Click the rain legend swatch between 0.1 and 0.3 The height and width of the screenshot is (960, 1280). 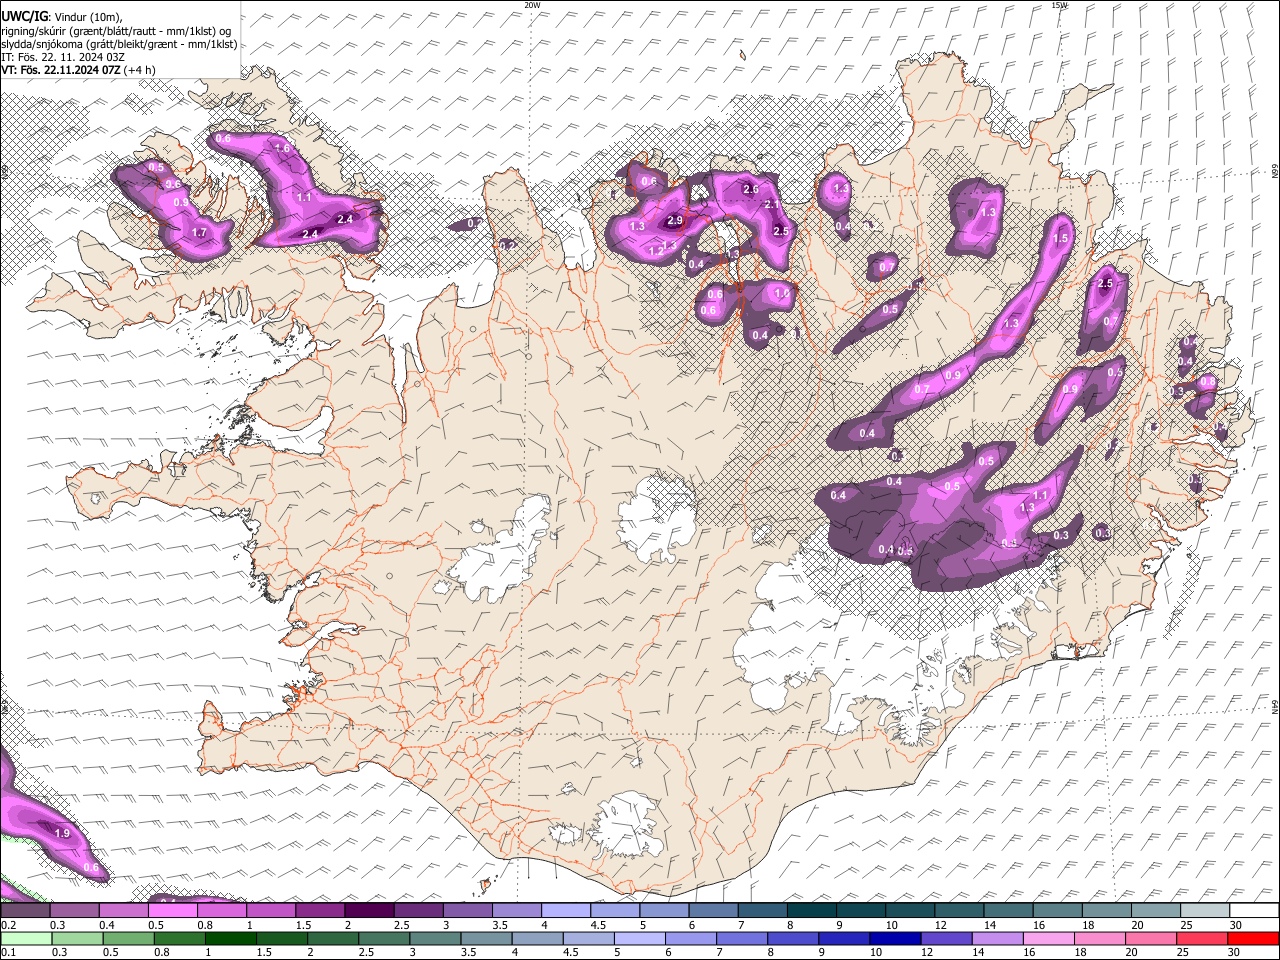coord(26,938)
